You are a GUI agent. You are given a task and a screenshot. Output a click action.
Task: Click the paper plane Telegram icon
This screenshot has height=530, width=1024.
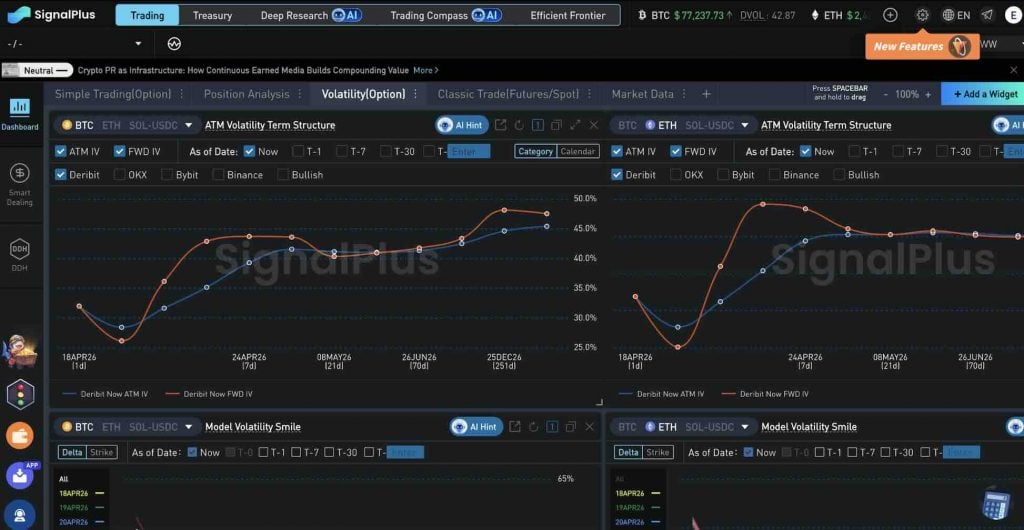coord(989,15)
